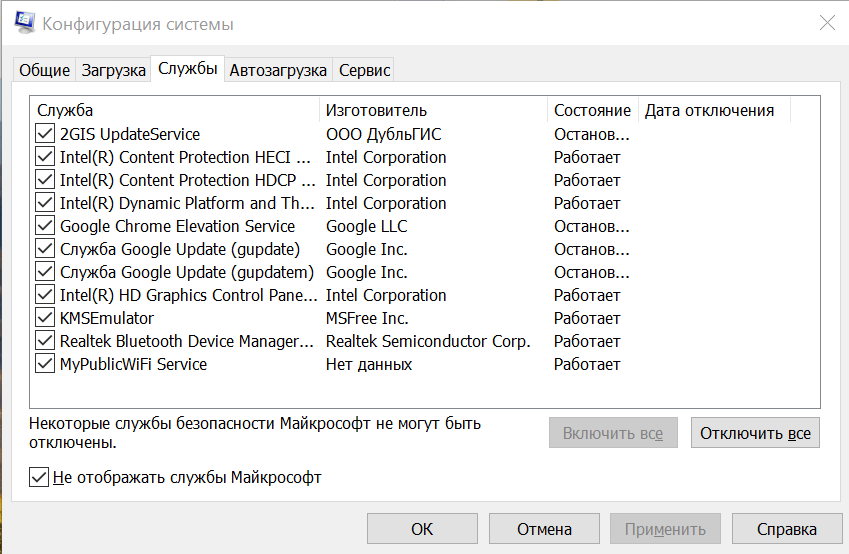Toggle Служба Google Update (gupdate) checkbox
The width and height of the screenshot is (849, 554).
click(x=45, y=249)
